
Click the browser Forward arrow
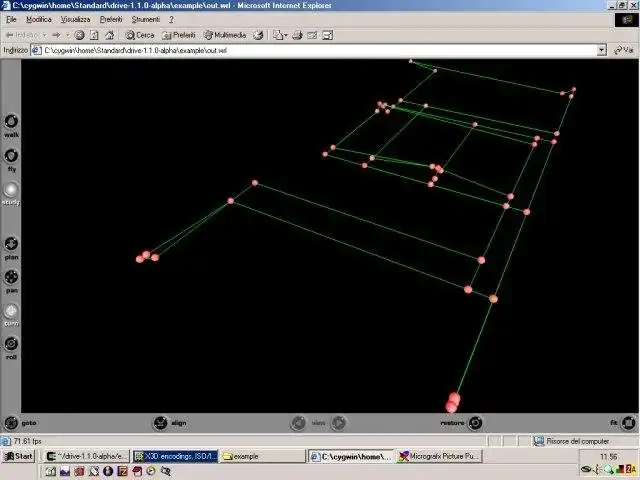(x=56, y=35)
